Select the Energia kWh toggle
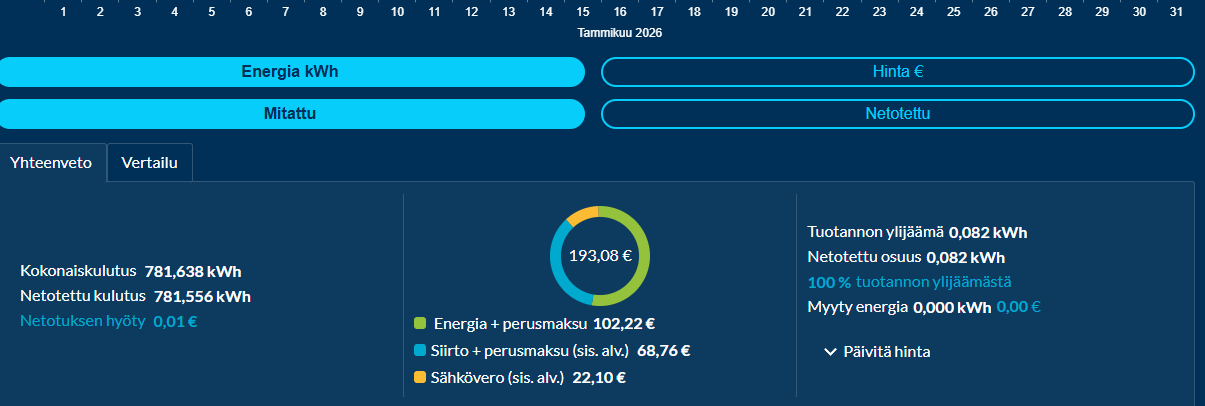1205x406 pixels. pos(291,72)
